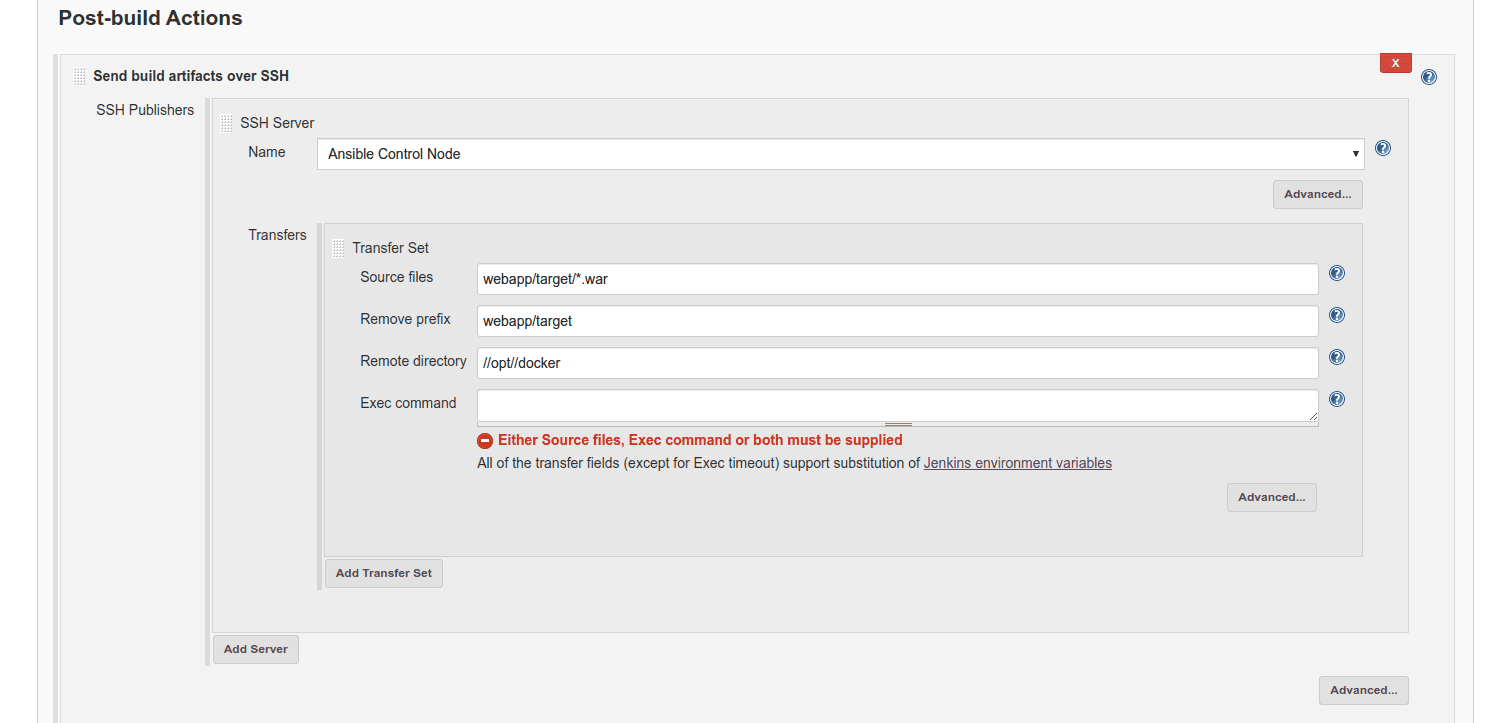
Task: Click the 'Either Source files, Exec command' error text
Action: coord(700,440)
